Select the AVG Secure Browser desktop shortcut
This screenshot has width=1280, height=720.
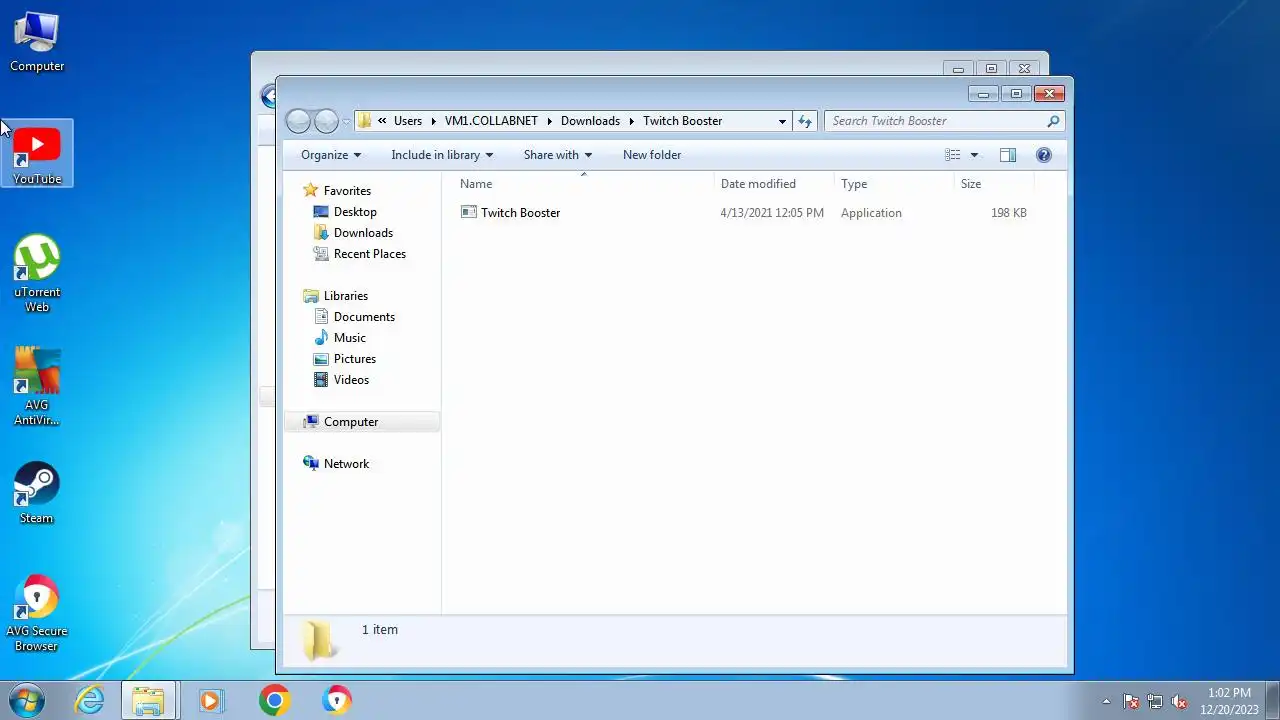click(37, 612)
